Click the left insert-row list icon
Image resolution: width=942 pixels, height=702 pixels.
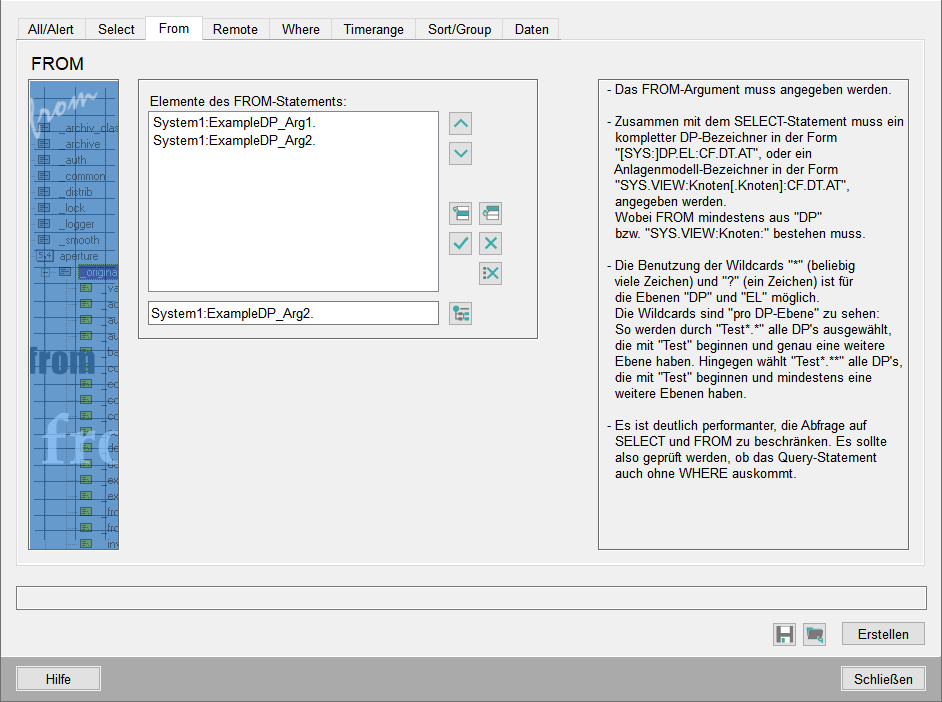(460, 213)
